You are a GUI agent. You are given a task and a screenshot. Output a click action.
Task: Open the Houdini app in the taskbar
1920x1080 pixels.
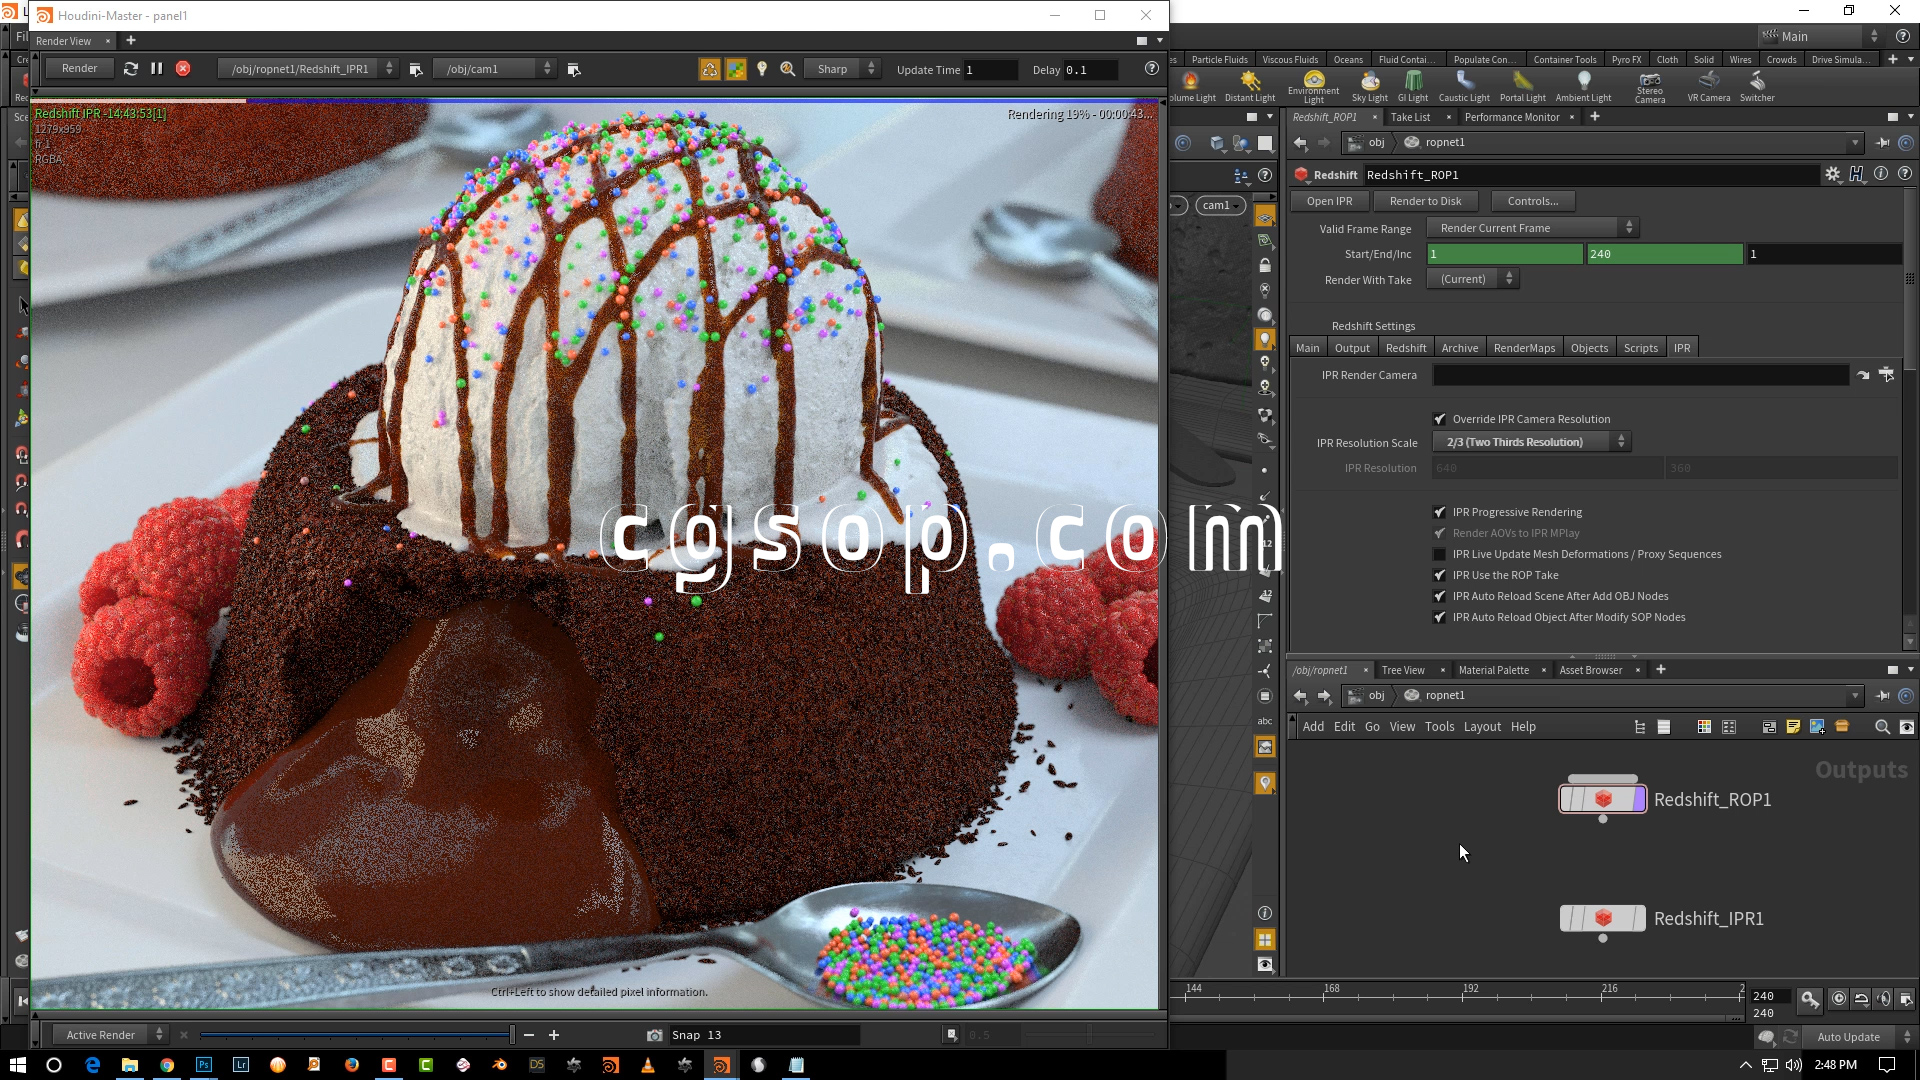click(x=721, y=1065)
